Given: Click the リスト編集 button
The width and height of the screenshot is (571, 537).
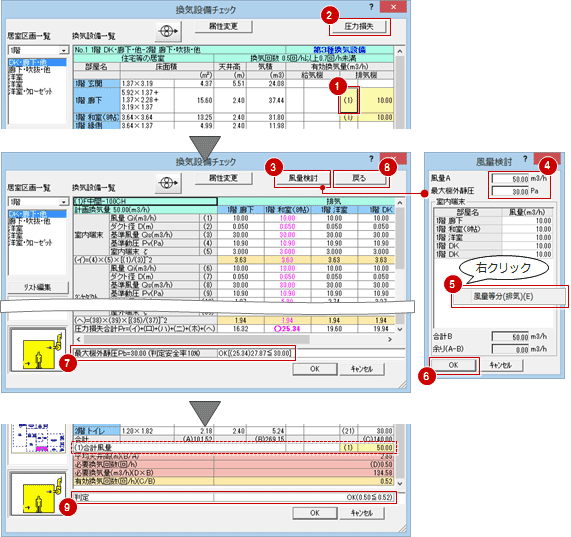Looking at the screenshot, I should pyautogui.click(x=38, y=287).
